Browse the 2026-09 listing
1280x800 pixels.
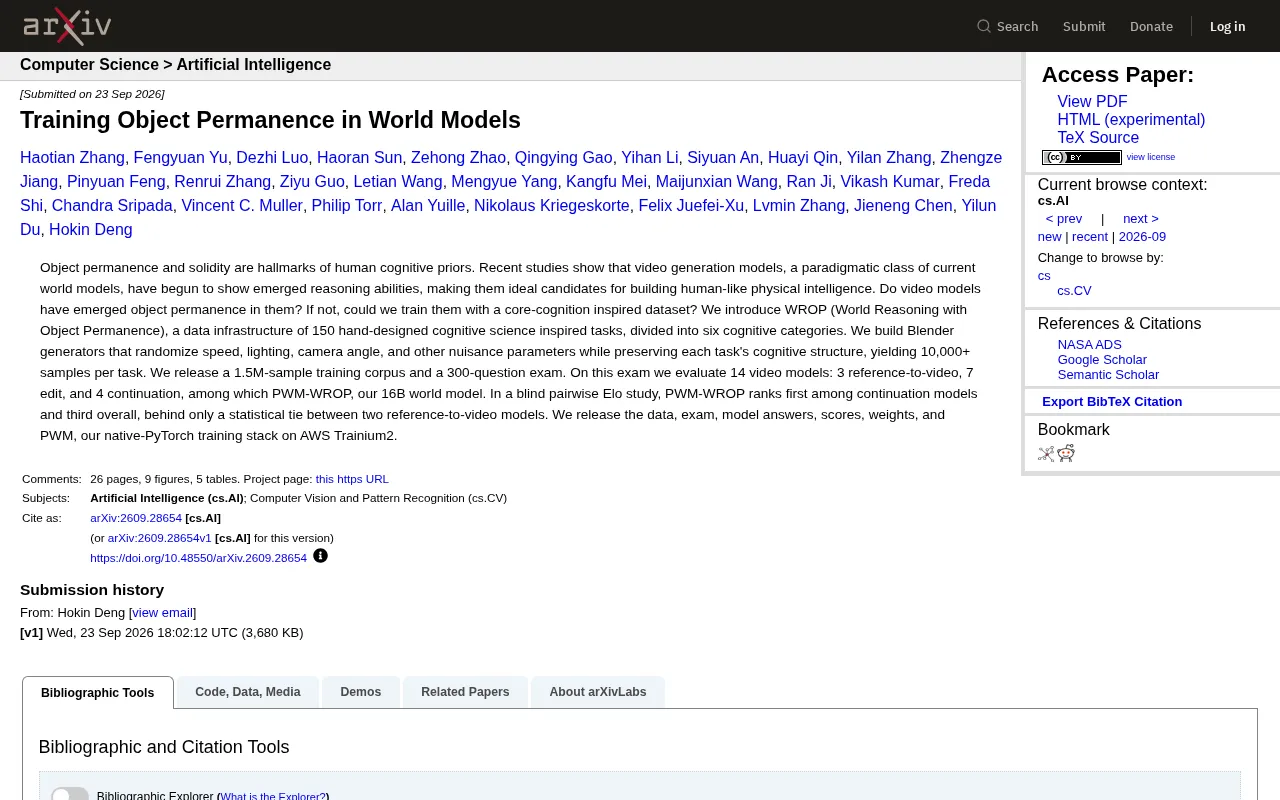coord(1142,237)
